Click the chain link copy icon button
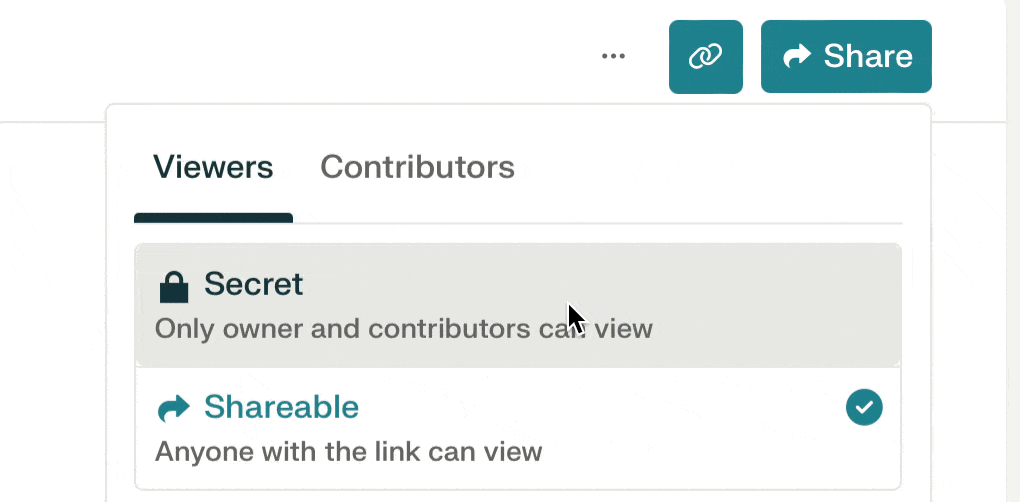The height and width of the screenshot is (502, 1020). pos(706,57)
